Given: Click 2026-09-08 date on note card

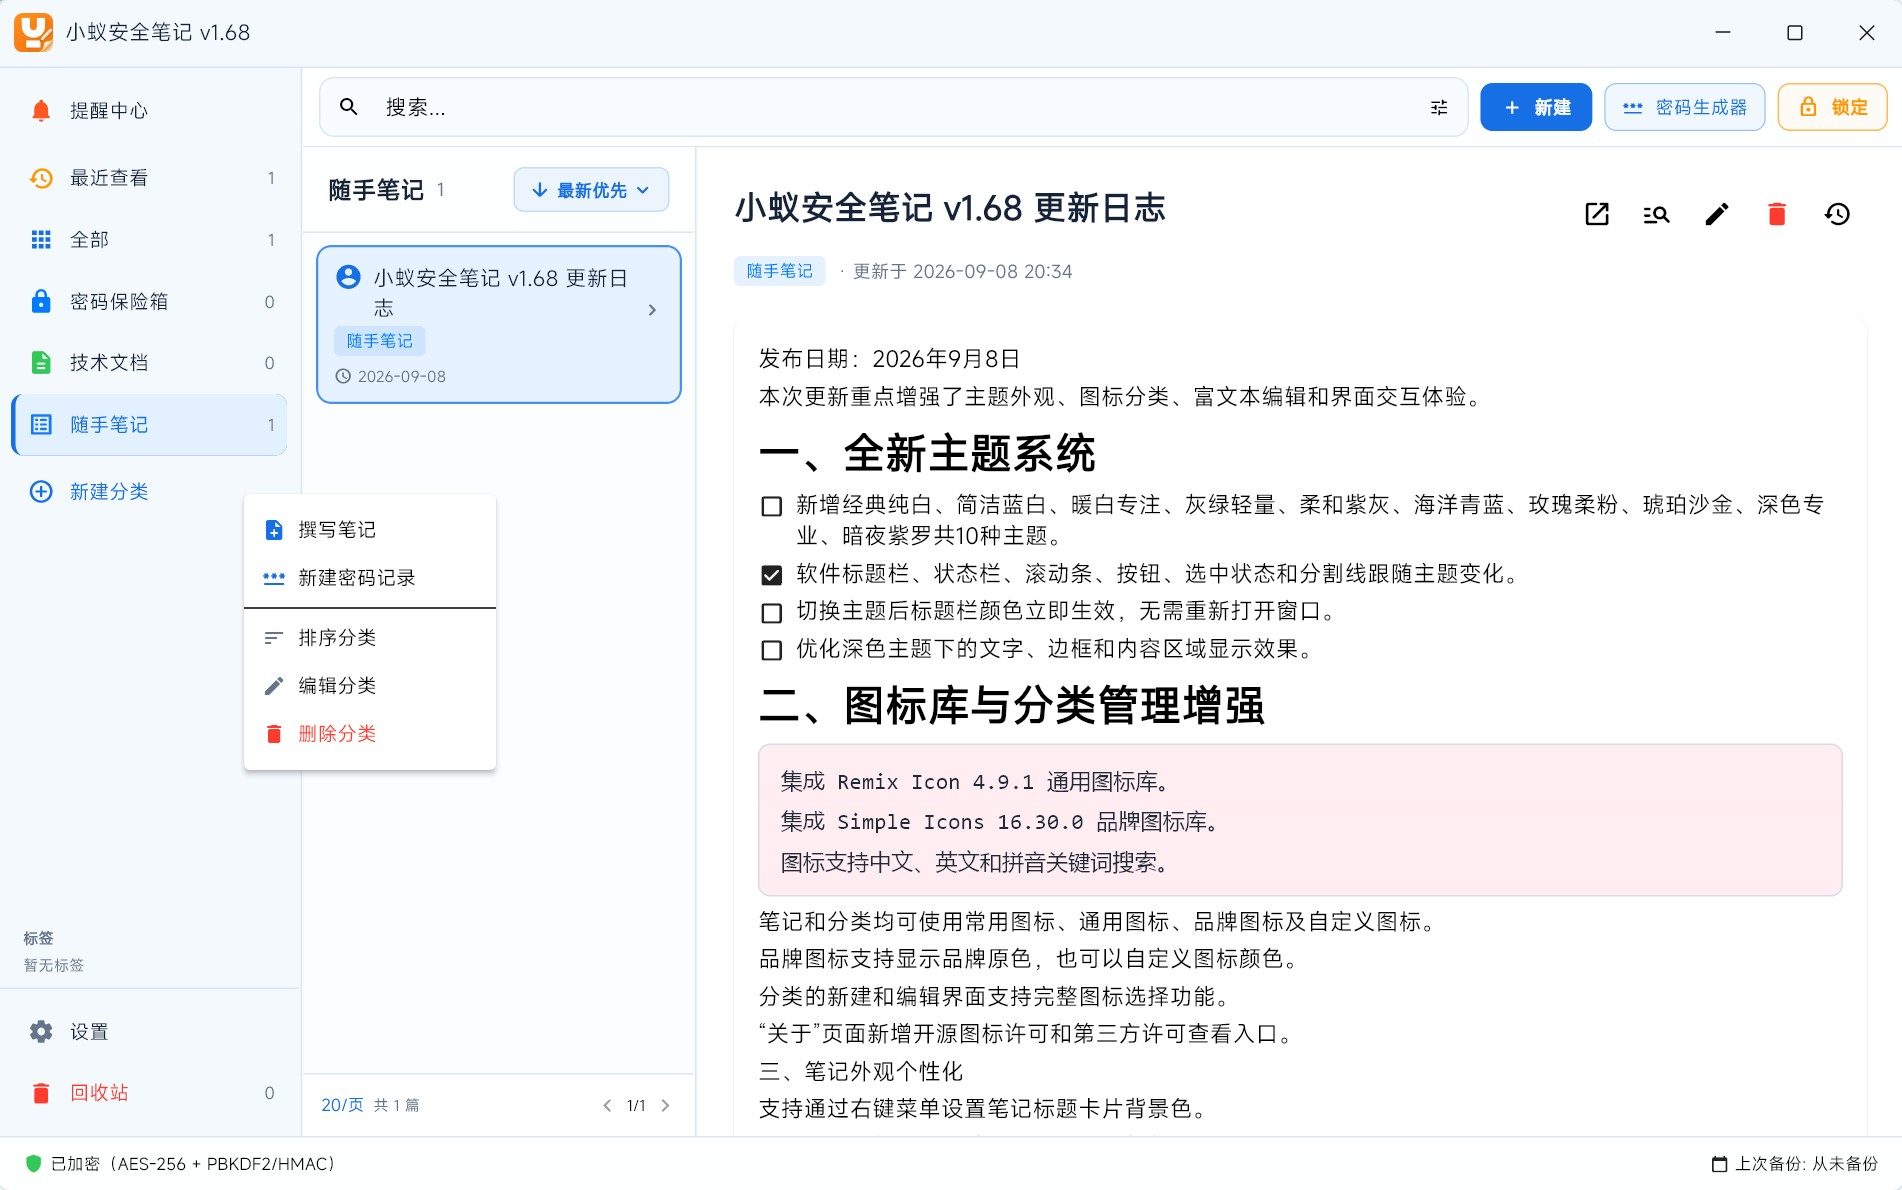Looking at the screenshot, I should (402, 377).
